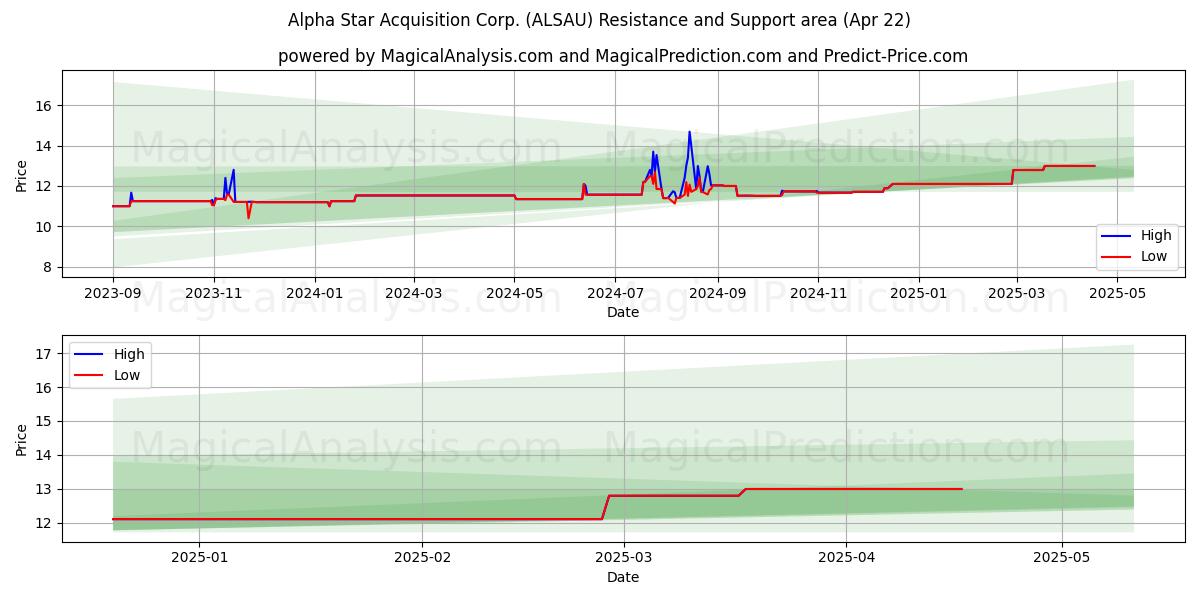This screenshot has height=600, width=1200.
Task: Click 'High' in the upper chart legend
Action: pos(1156,236)
